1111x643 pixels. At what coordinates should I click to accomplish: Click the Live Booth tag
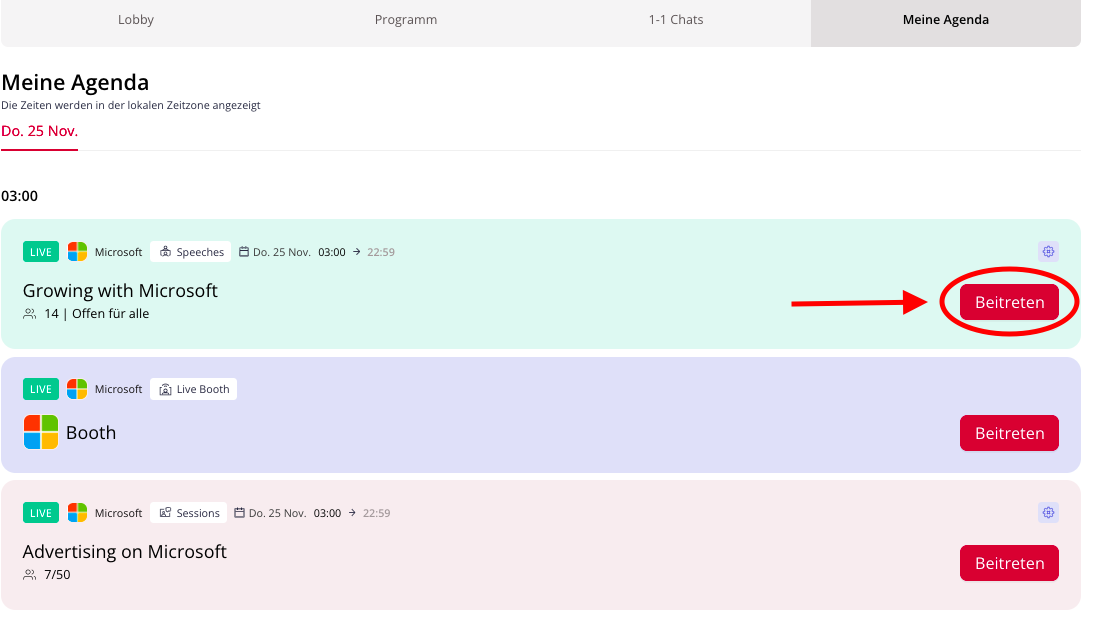pos(193,389)
